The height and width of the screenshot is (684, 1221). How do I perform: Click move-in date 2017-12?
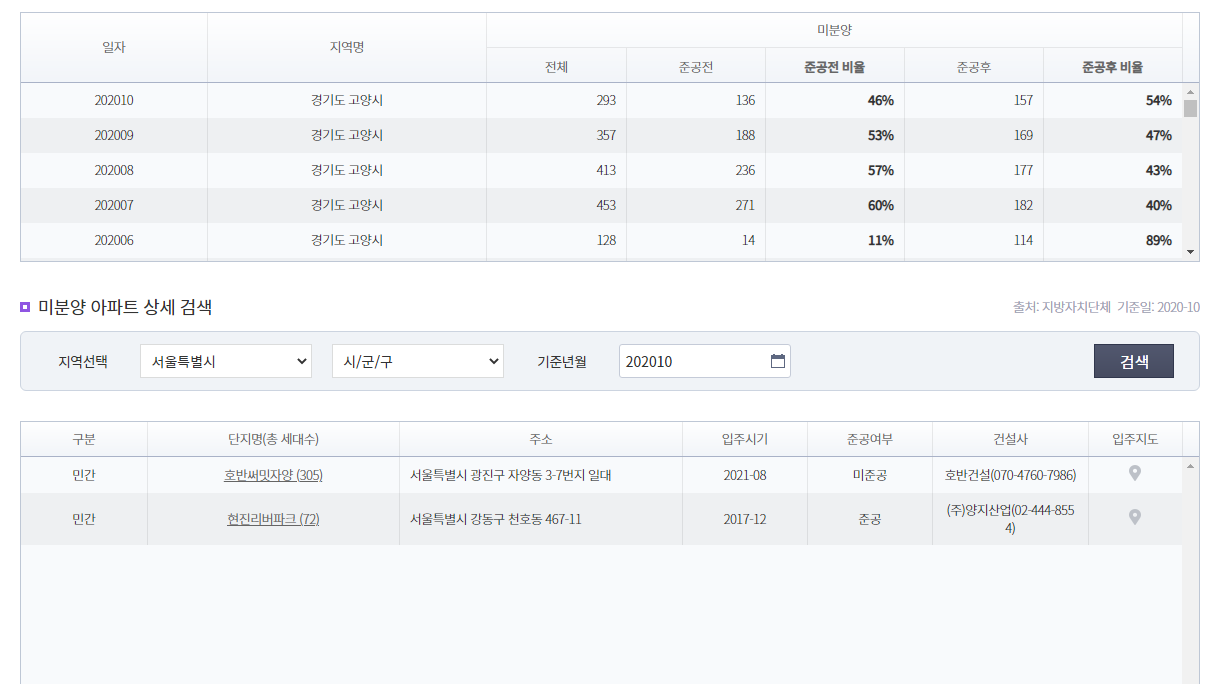(x=745, y=520)
